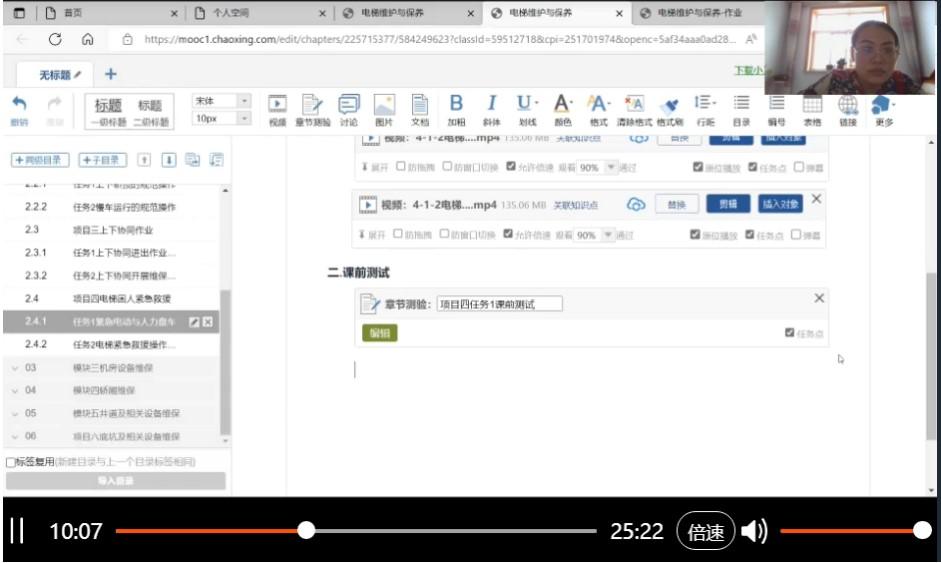Insert a table using 表格 icon
Image resolution: width=941 pixels, height=563 pixels.
click(x=812, y=108)
